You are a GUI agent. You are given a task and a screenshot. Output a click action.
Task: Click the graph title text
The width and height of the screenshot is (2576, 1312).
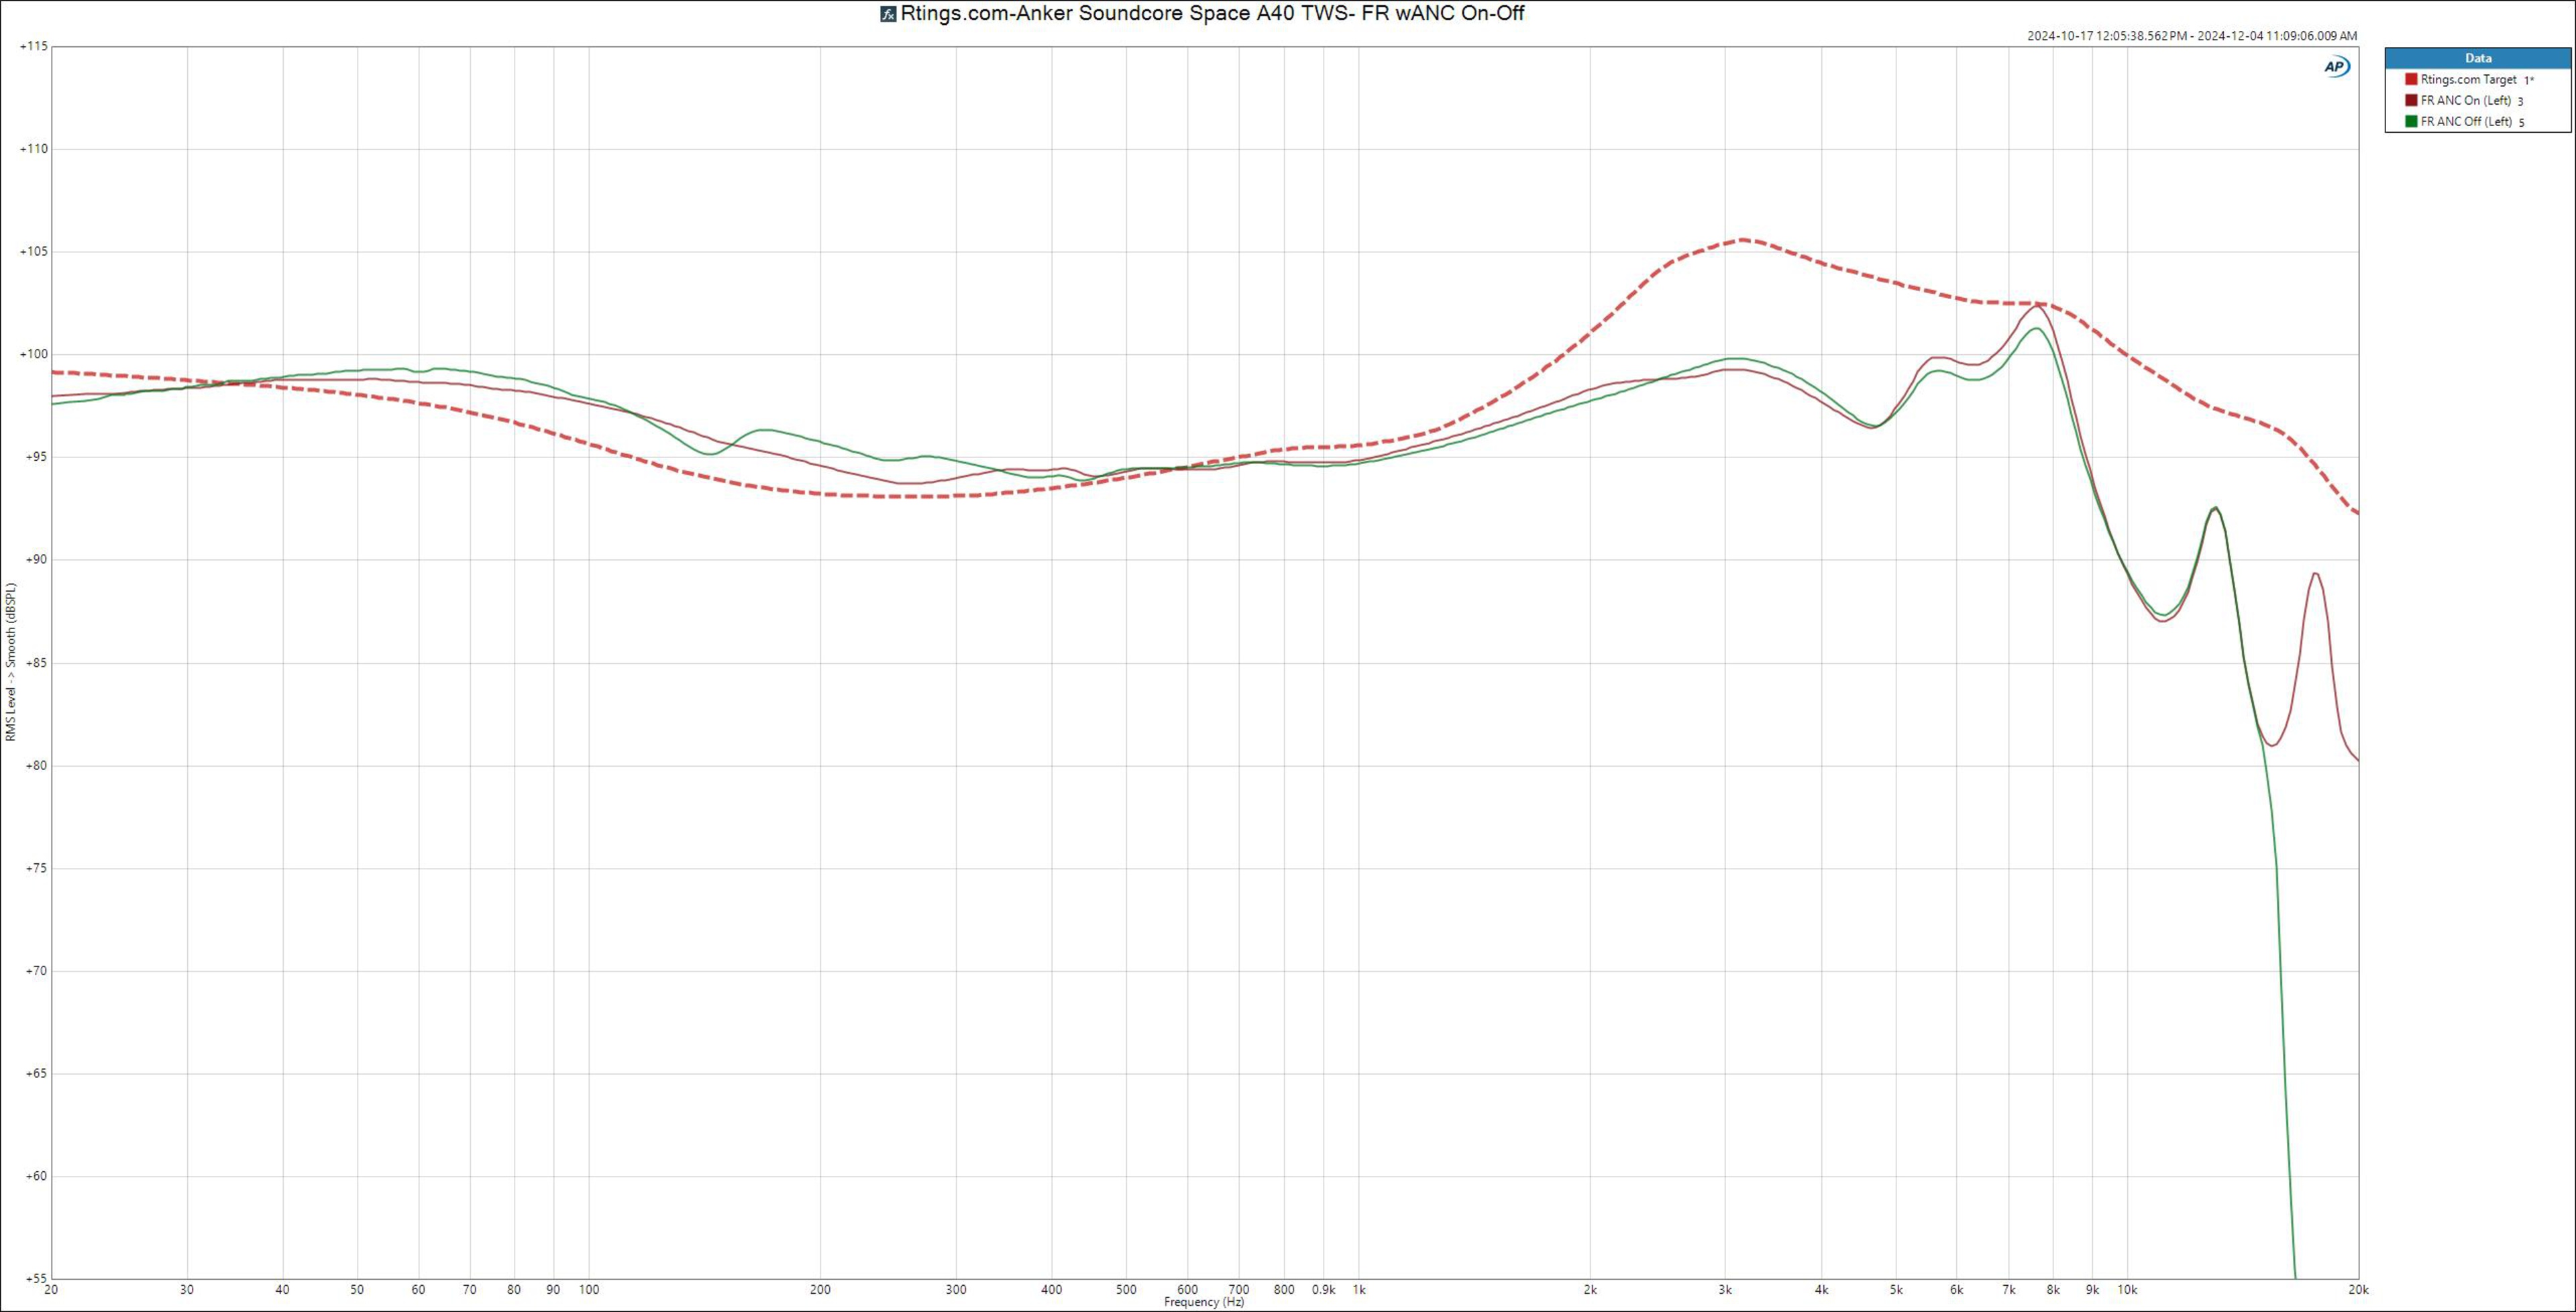click(1212, 13)
